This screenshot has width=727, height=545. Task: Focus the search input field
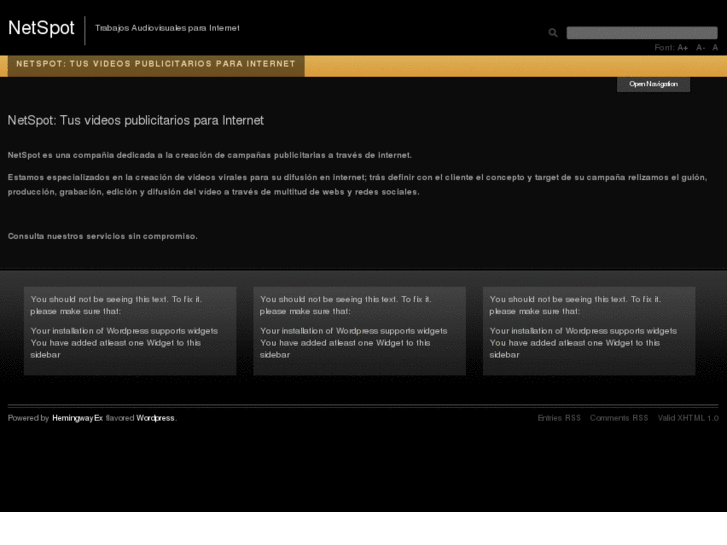click(642, 32)
